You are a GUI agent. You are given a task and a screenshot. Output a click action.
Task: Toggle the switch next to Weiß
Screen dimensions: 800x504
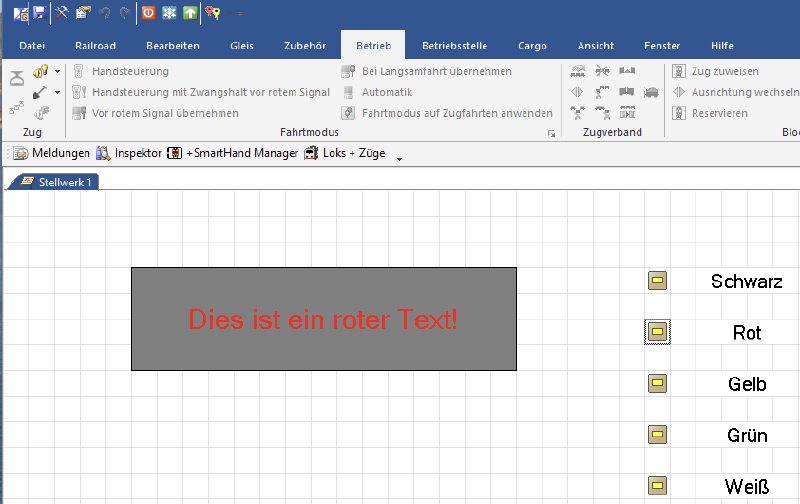pyautogui.click(x=657, y=485)
